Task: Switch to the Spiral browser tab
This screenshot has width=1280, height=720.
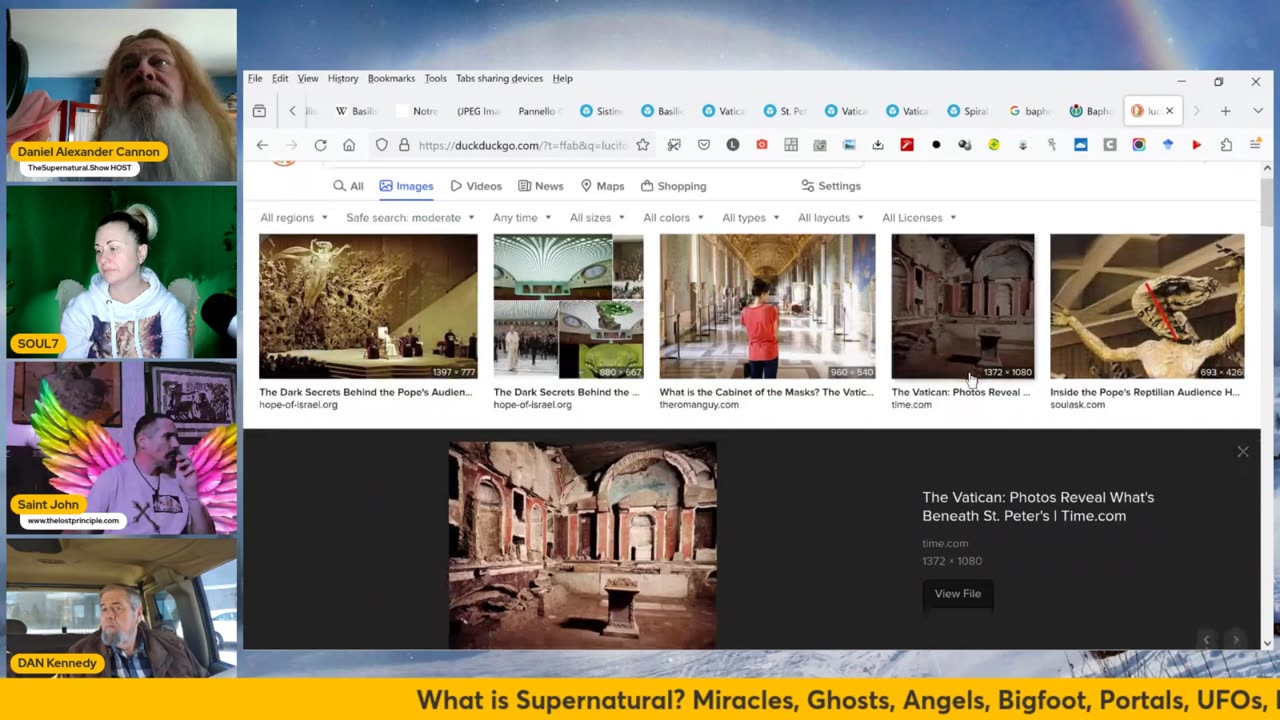Action: coord(967,111)
